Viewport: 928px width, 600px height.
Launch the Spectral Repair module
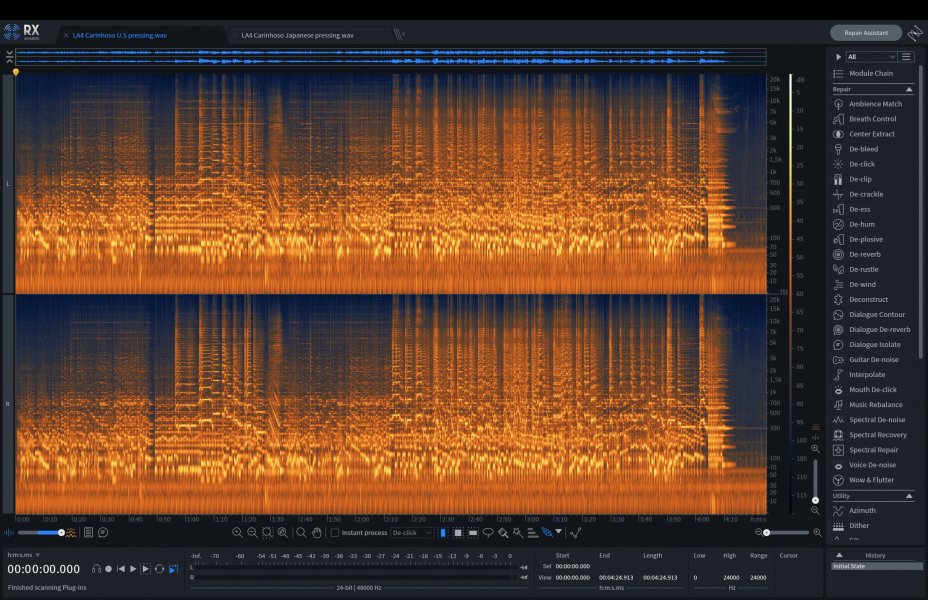[873, 450]
